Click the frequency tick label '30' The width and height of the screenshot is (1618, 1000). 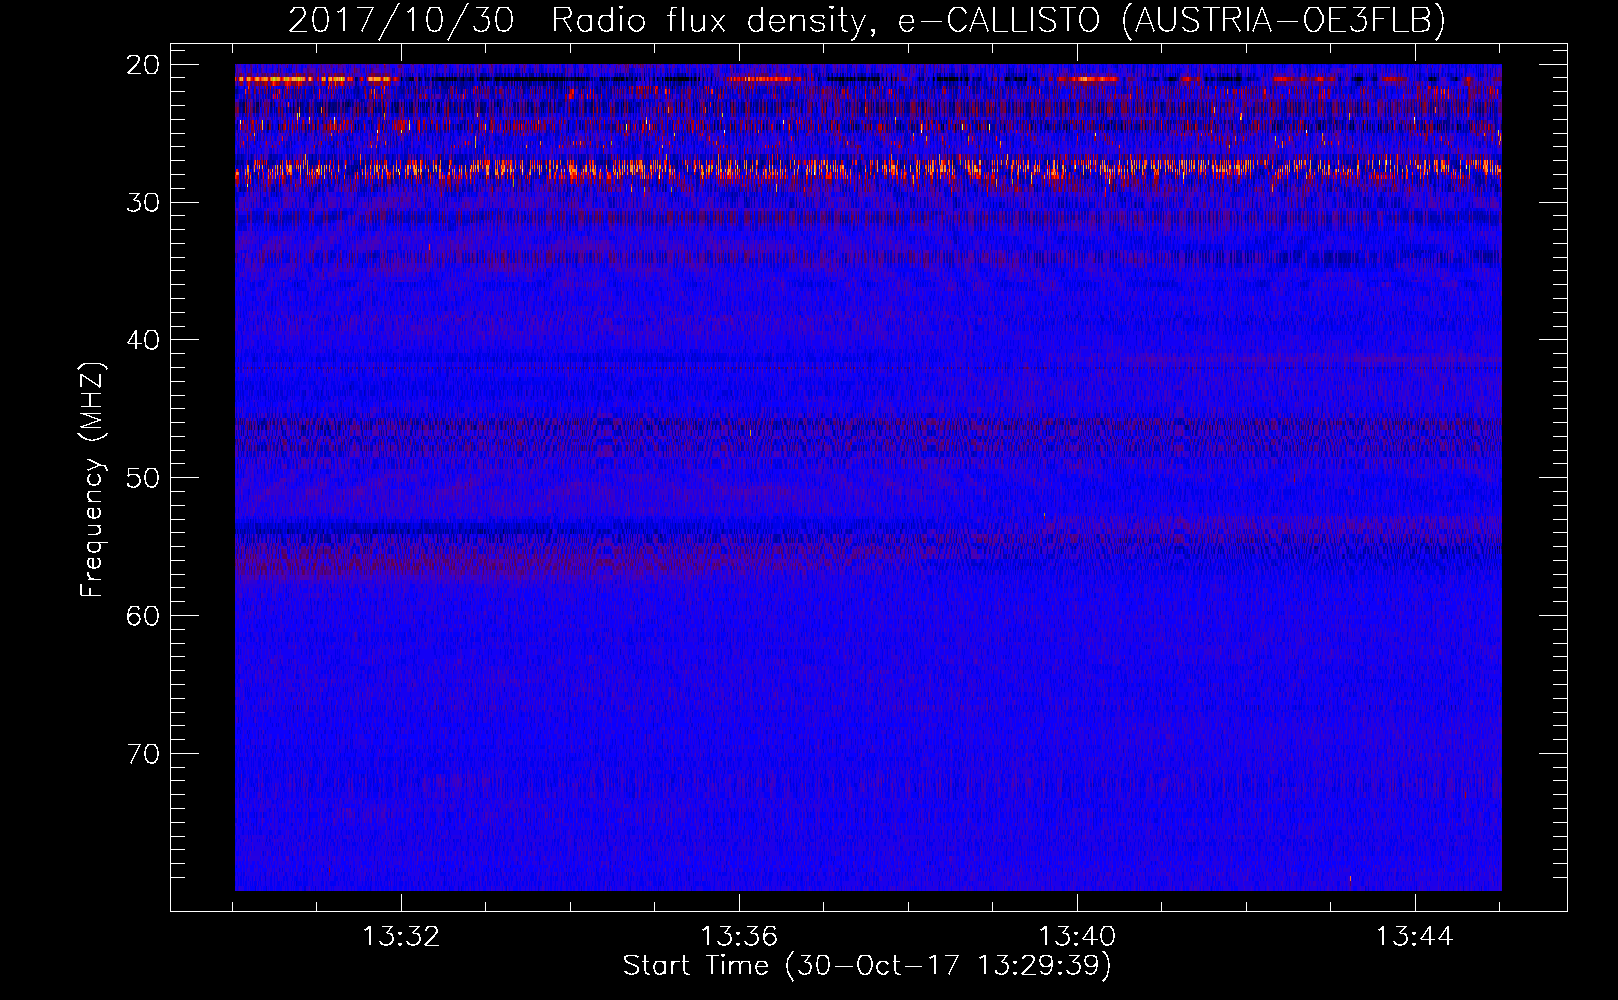[x=144, y=202]
